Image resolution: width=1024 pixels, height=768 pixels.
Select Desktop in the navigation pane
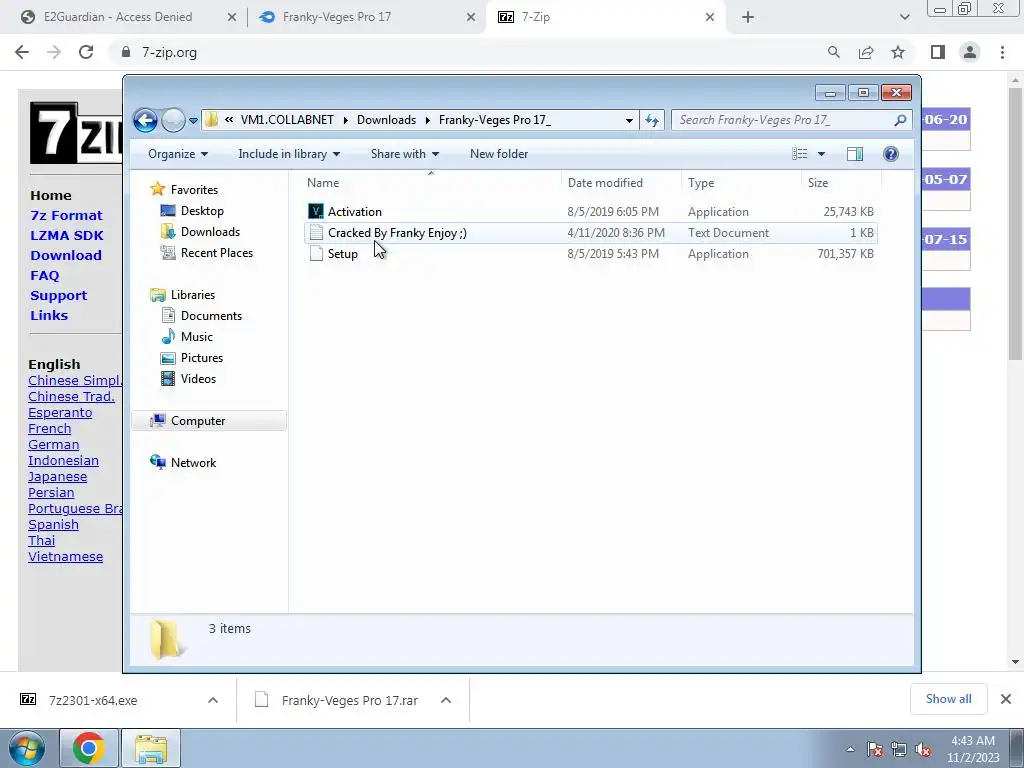[202, 211]
